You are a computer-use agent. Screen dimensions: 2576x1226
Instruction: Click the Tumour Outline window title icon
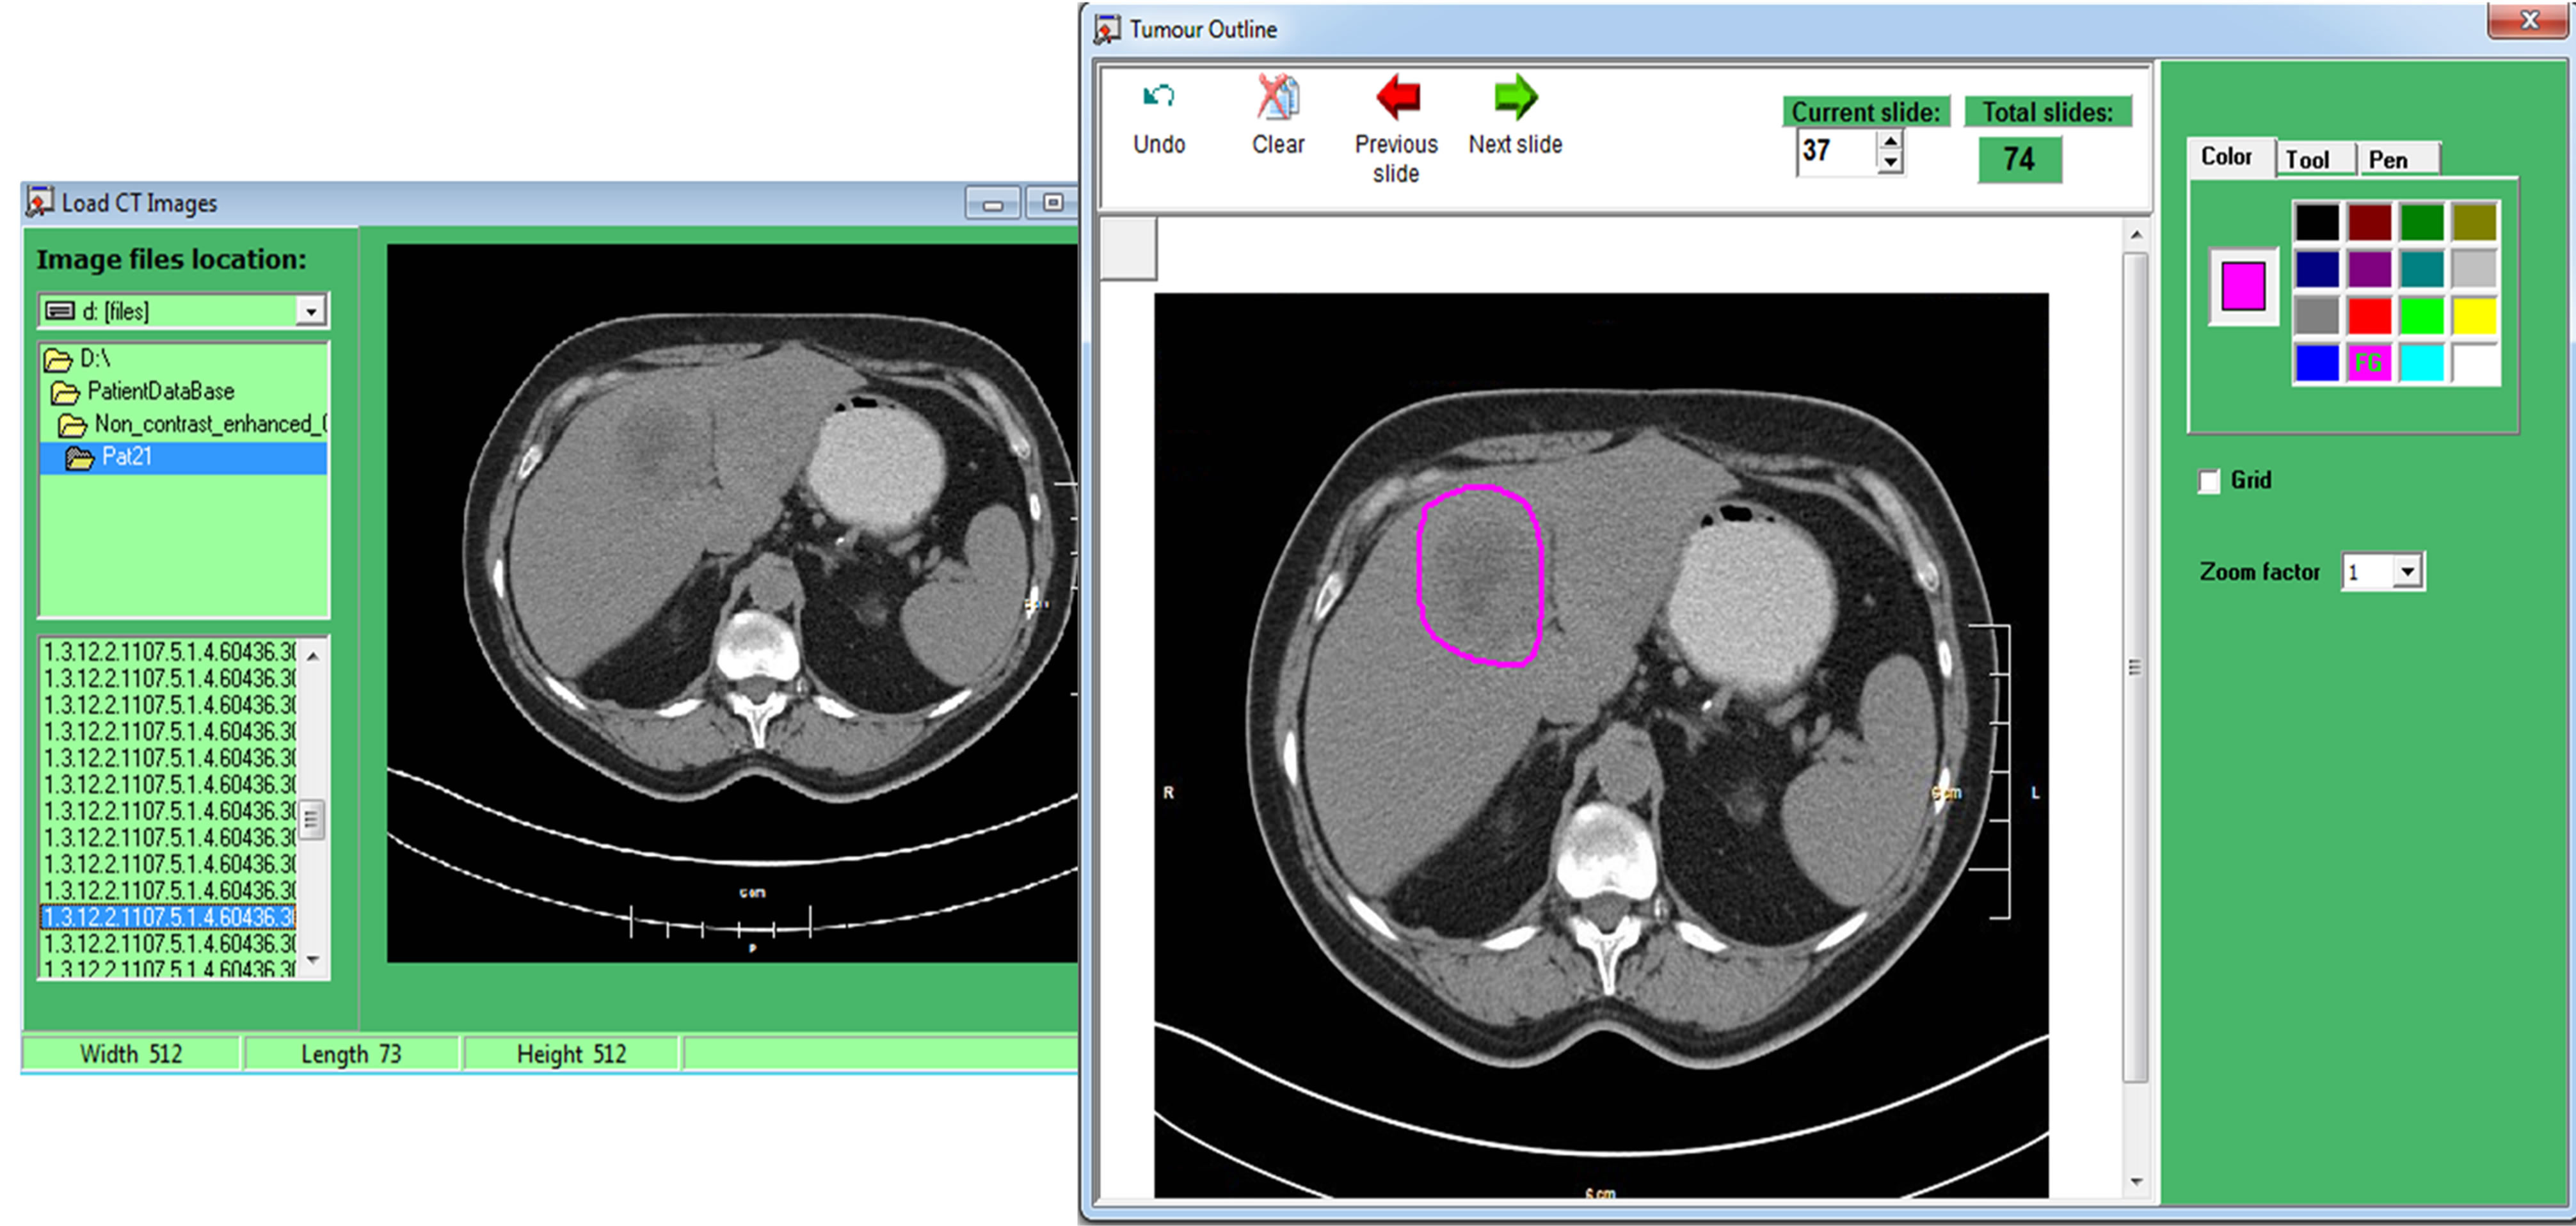tap(1107, 29)
